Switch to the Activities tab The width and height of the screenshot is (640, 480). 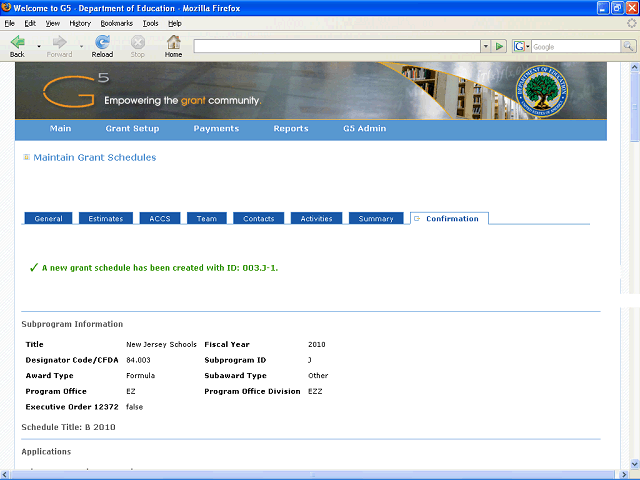tap(316, 218)
